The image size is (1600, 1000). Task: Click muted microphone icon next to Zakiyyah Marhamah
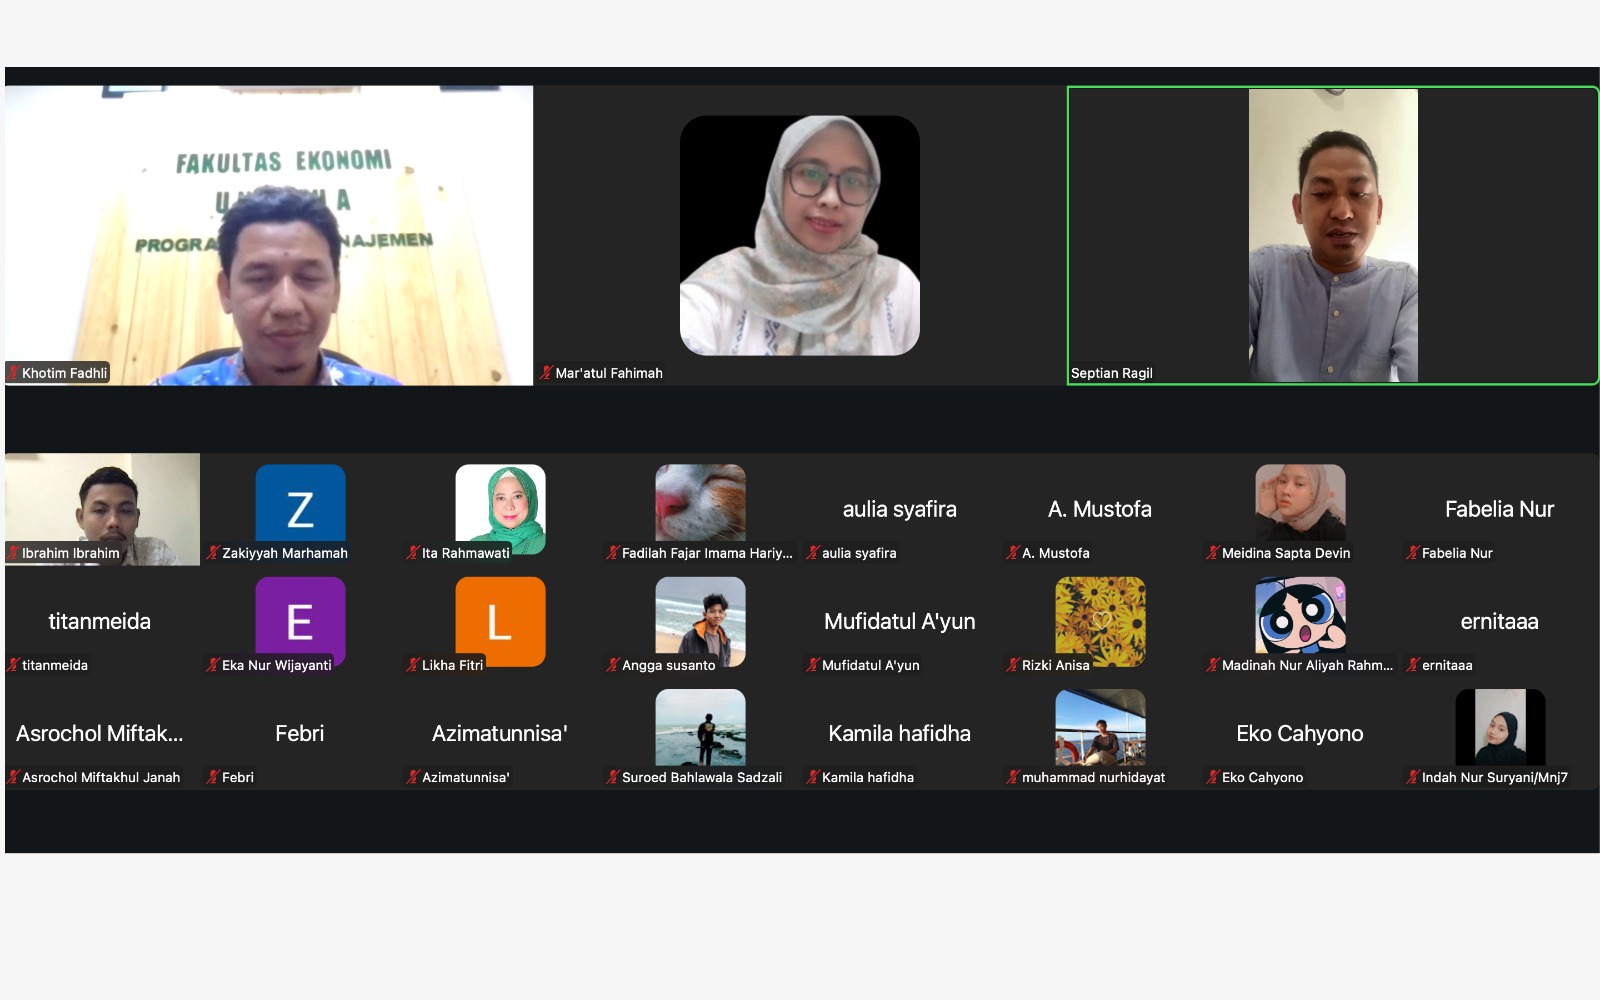pyautogui.click(x=213, y=553)
